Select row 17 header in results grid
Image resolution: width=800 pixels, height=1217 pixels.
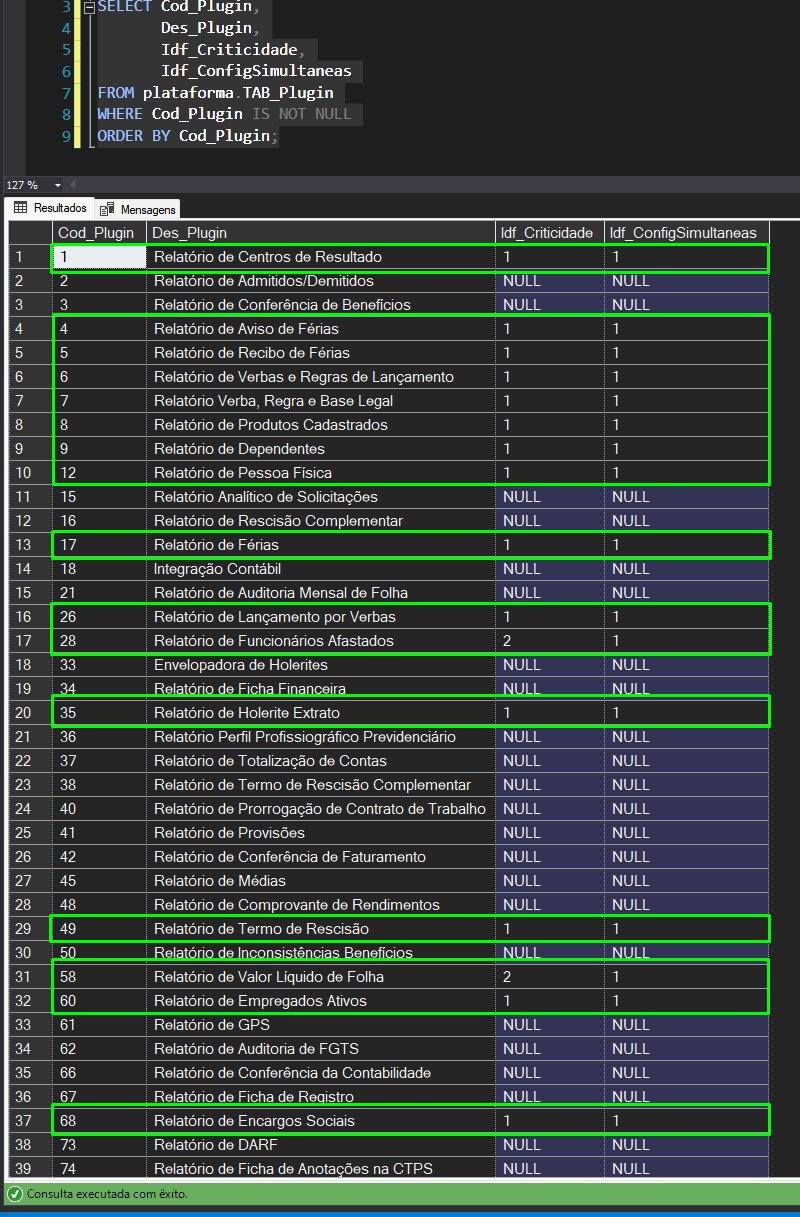[30, 641]
